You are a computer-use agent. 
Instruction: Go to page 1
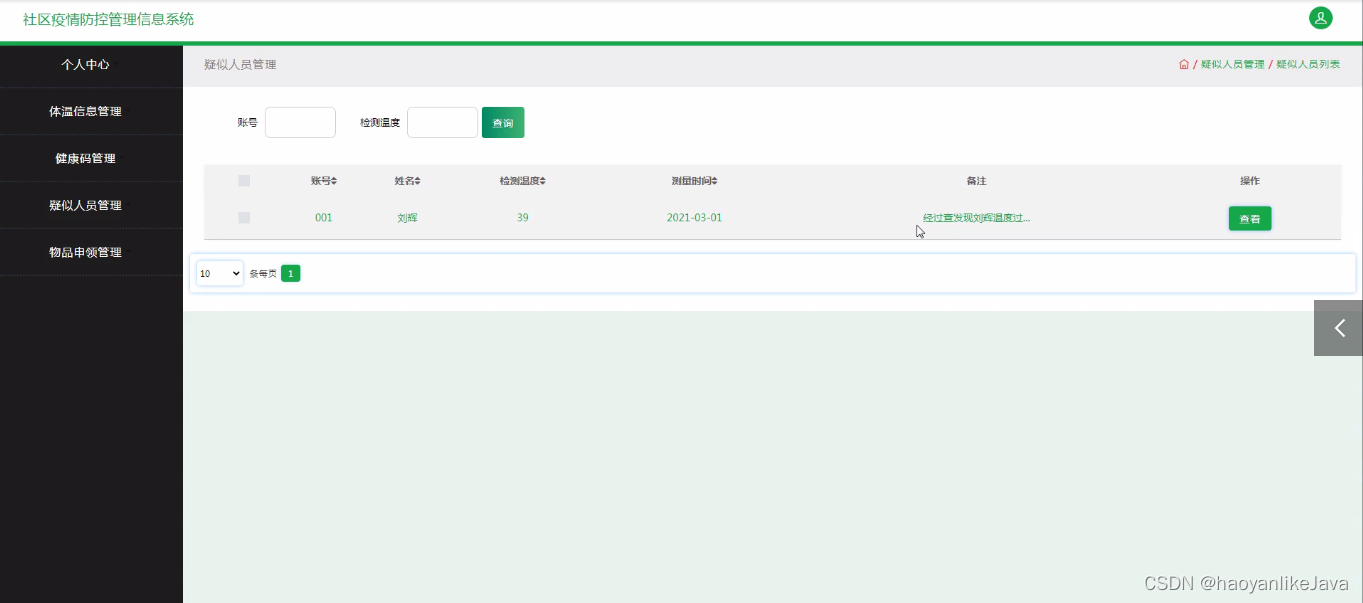pyautogui.click(x=291, y=273)
